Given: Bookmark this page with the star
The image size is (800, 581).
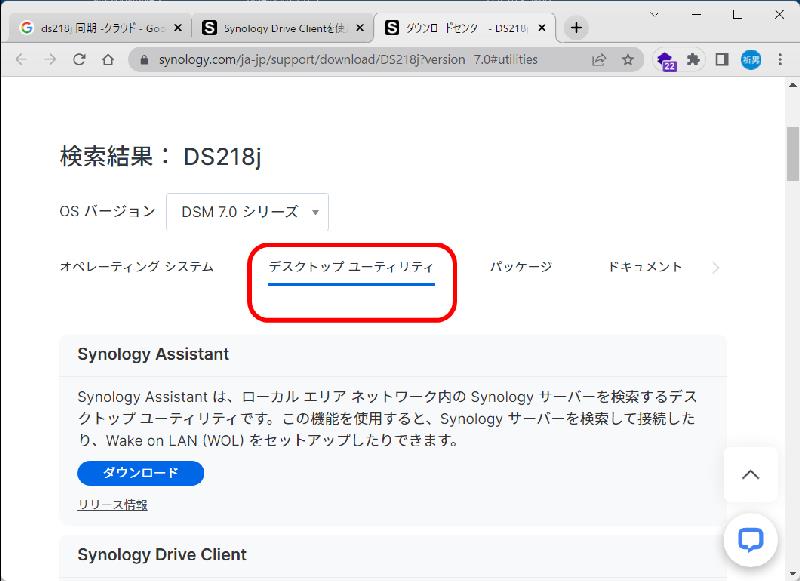Looking at the screenshot, I should tap(628, 60).
